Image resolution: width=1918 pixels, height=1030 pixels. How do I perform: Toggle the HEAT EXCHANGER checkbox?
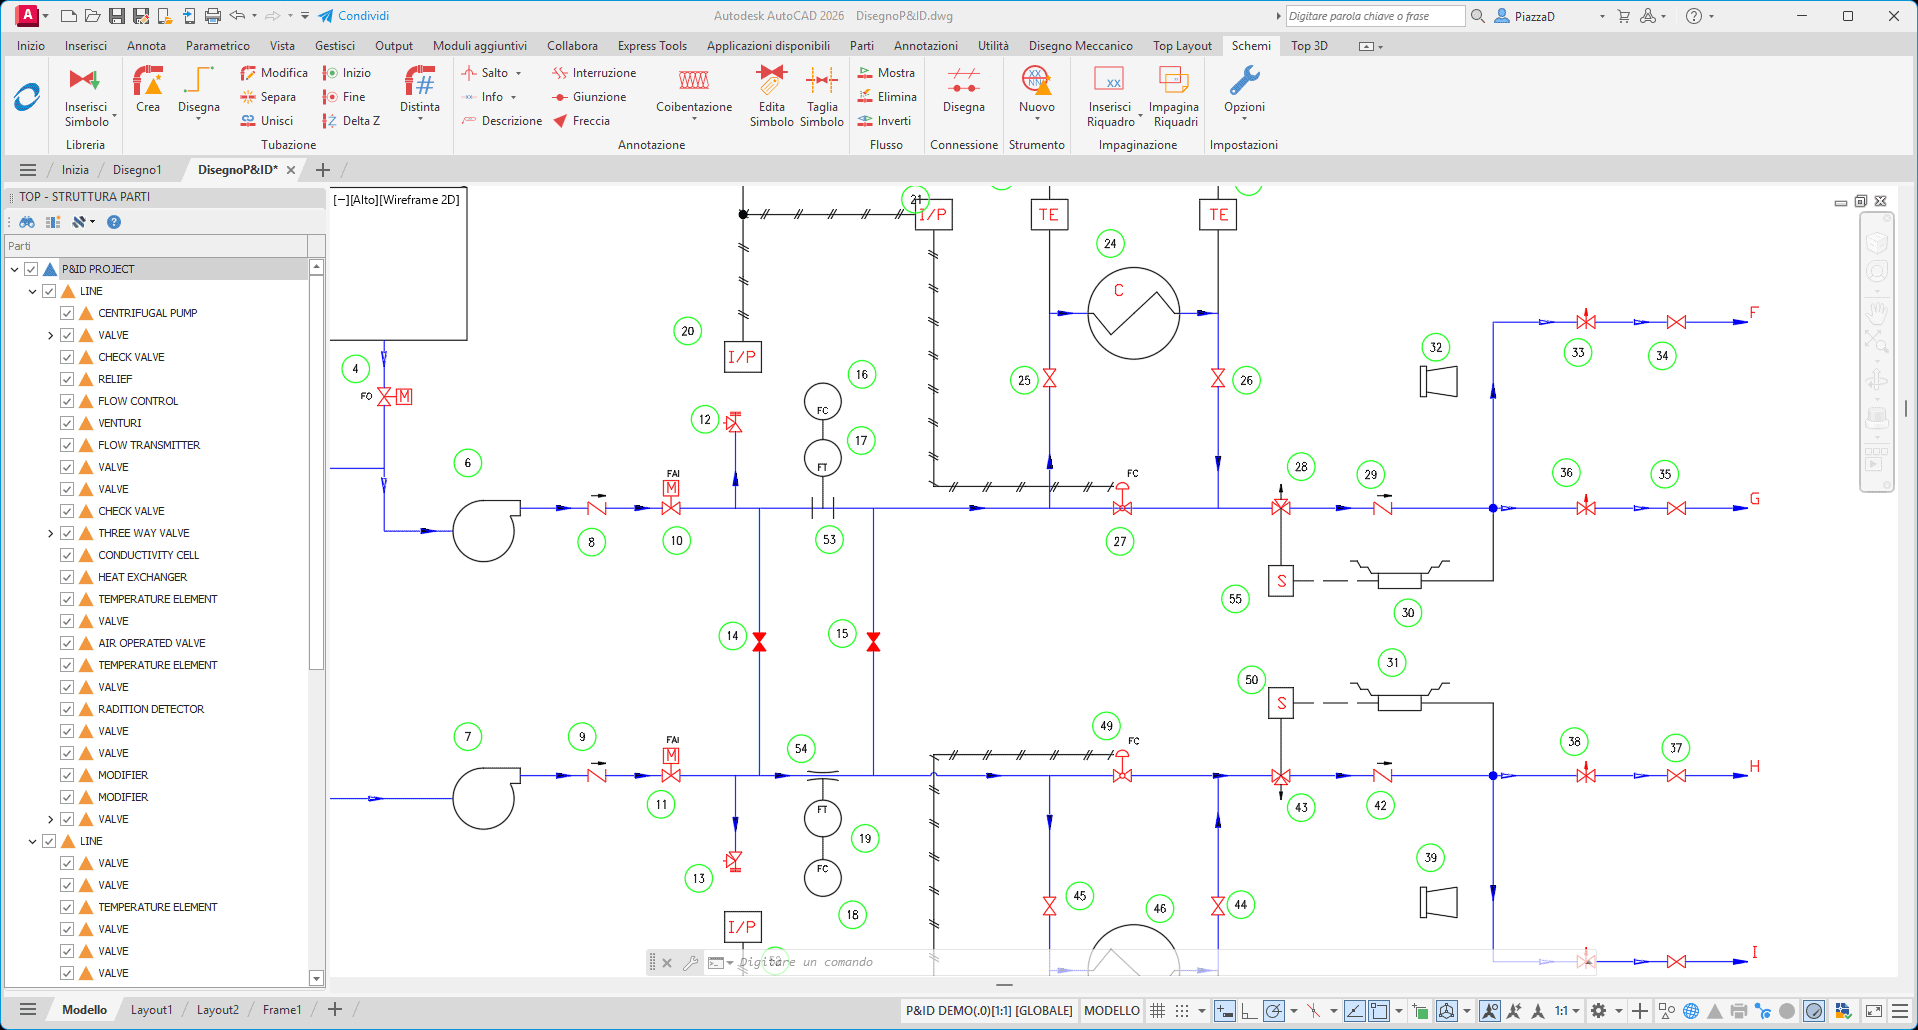click(68, 577)
